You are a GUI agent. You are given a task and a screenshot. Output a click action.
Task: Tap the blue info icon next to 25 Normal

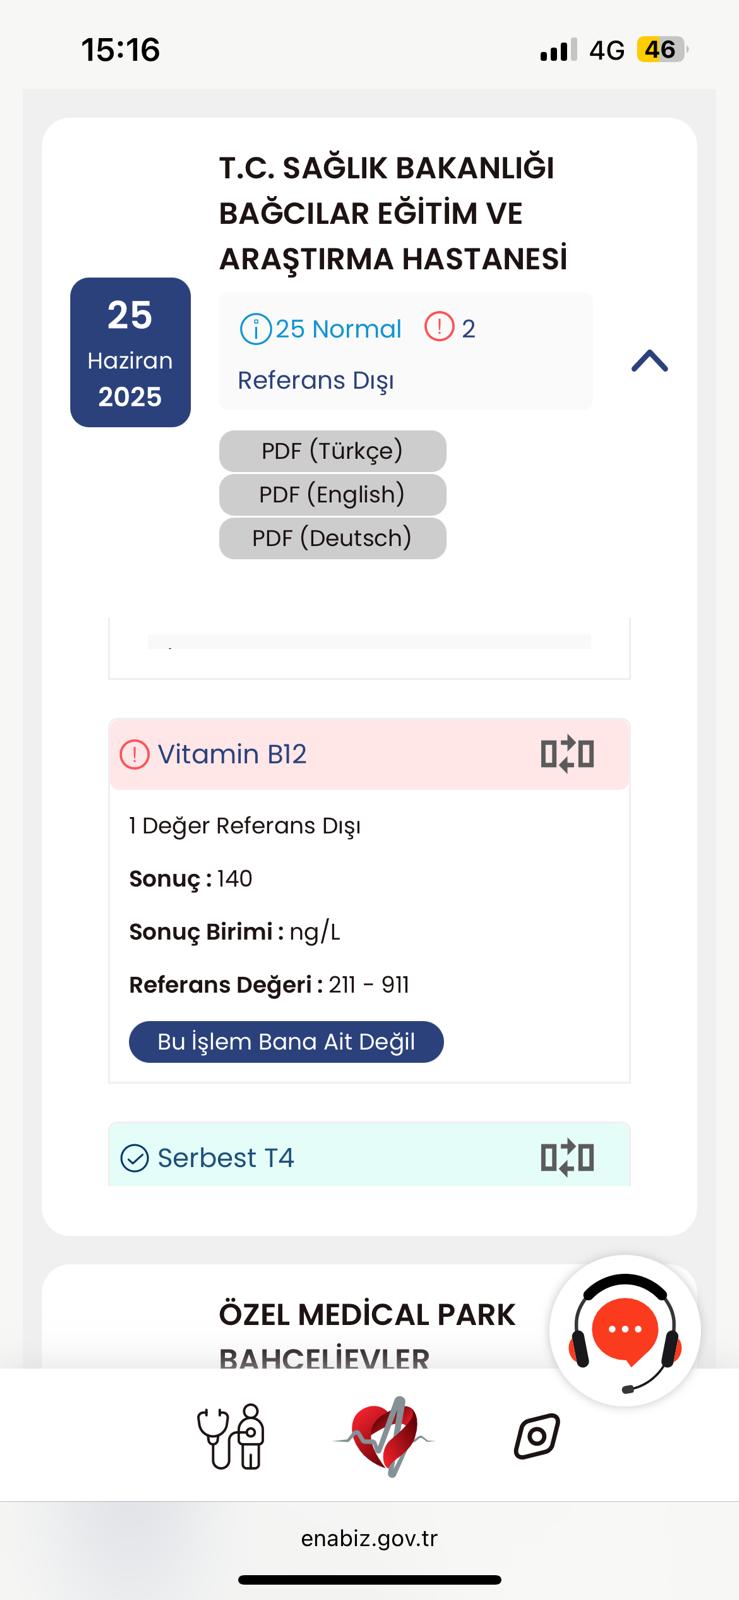[x=255, y=329]
